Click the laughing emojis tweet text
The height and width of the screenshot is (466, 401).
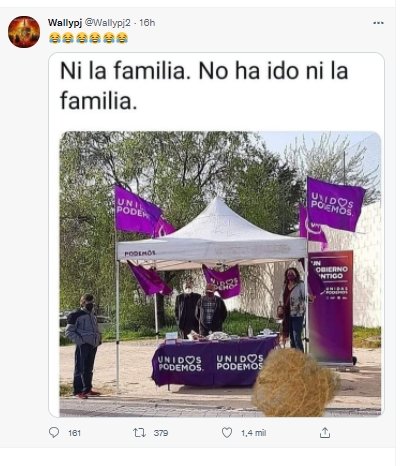[x=88, y=38]
